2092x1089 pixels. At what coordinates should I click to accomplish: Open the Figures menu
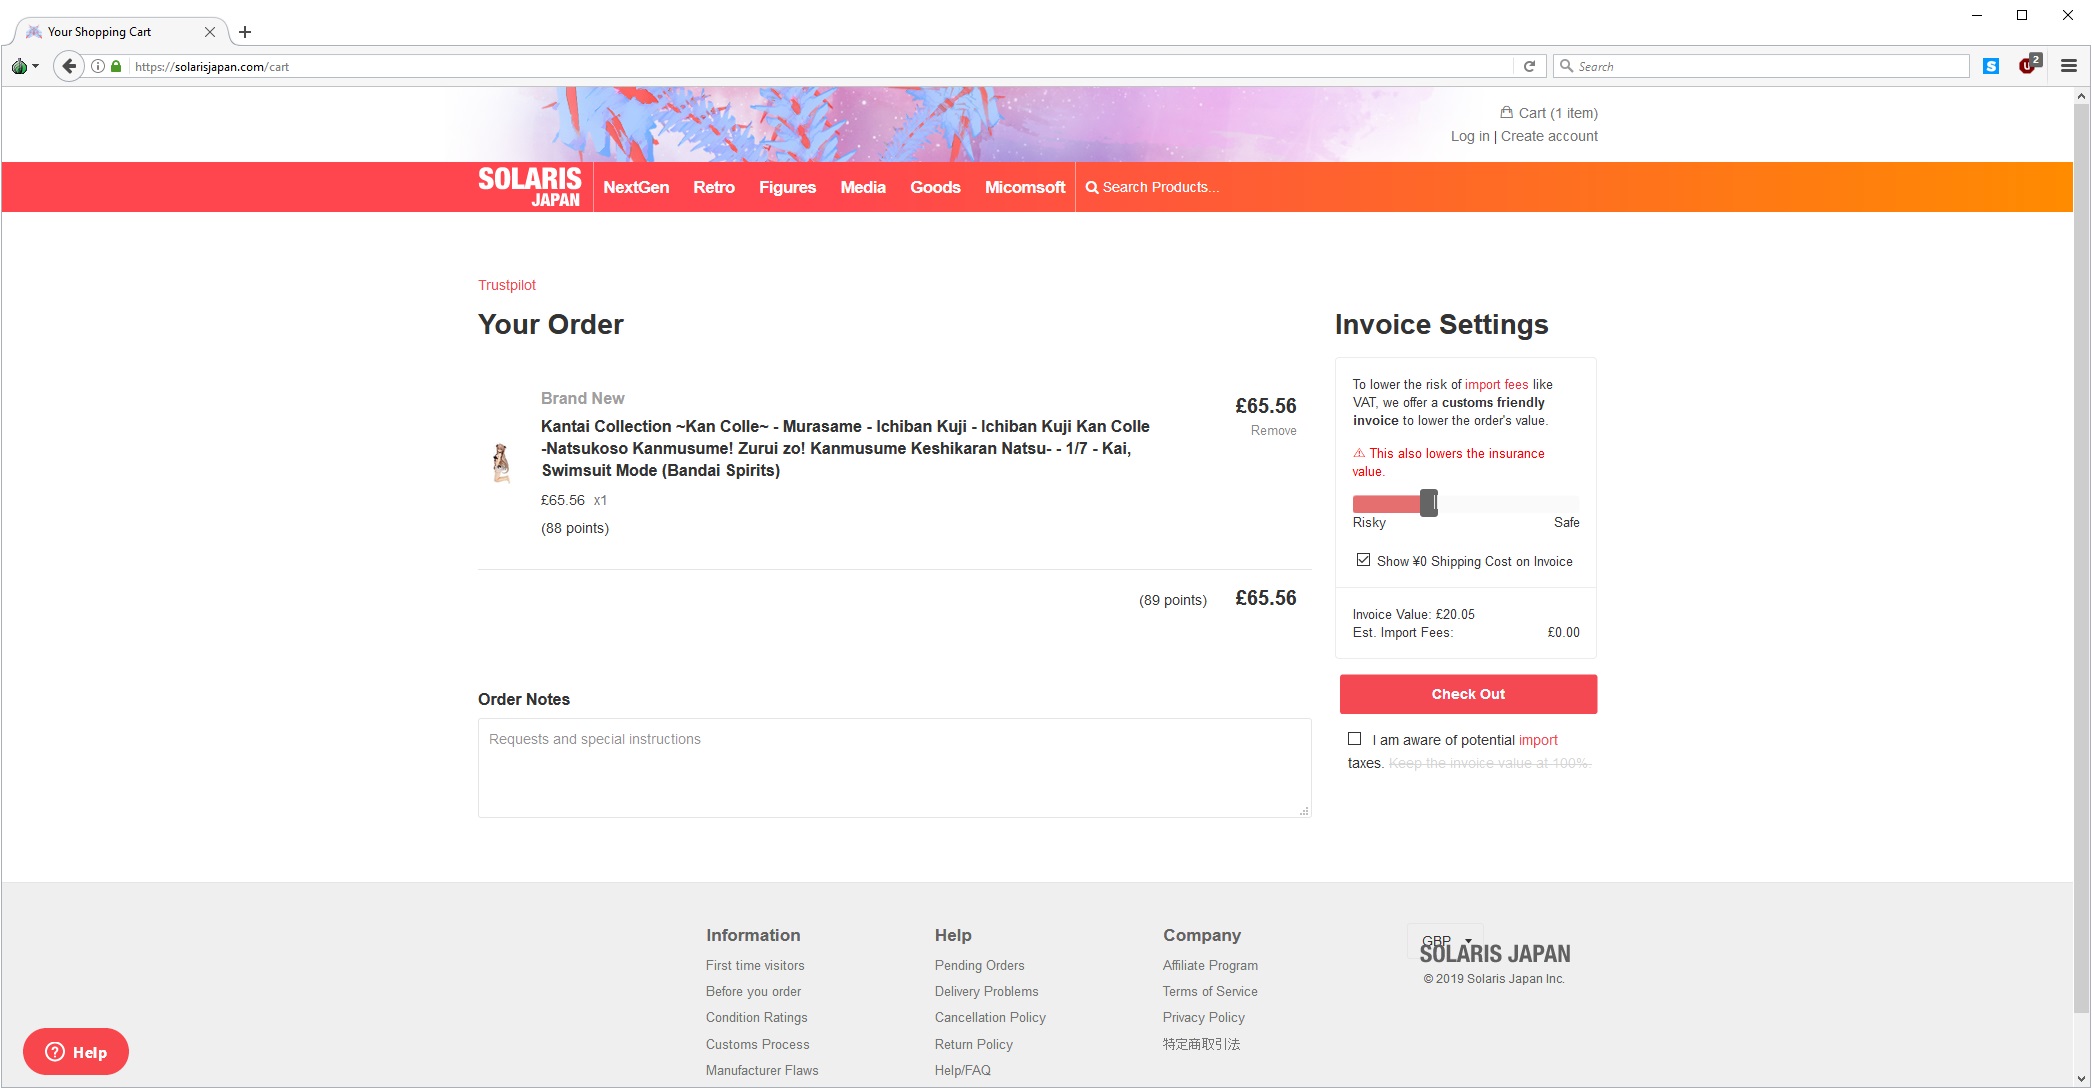pos(787,187)
